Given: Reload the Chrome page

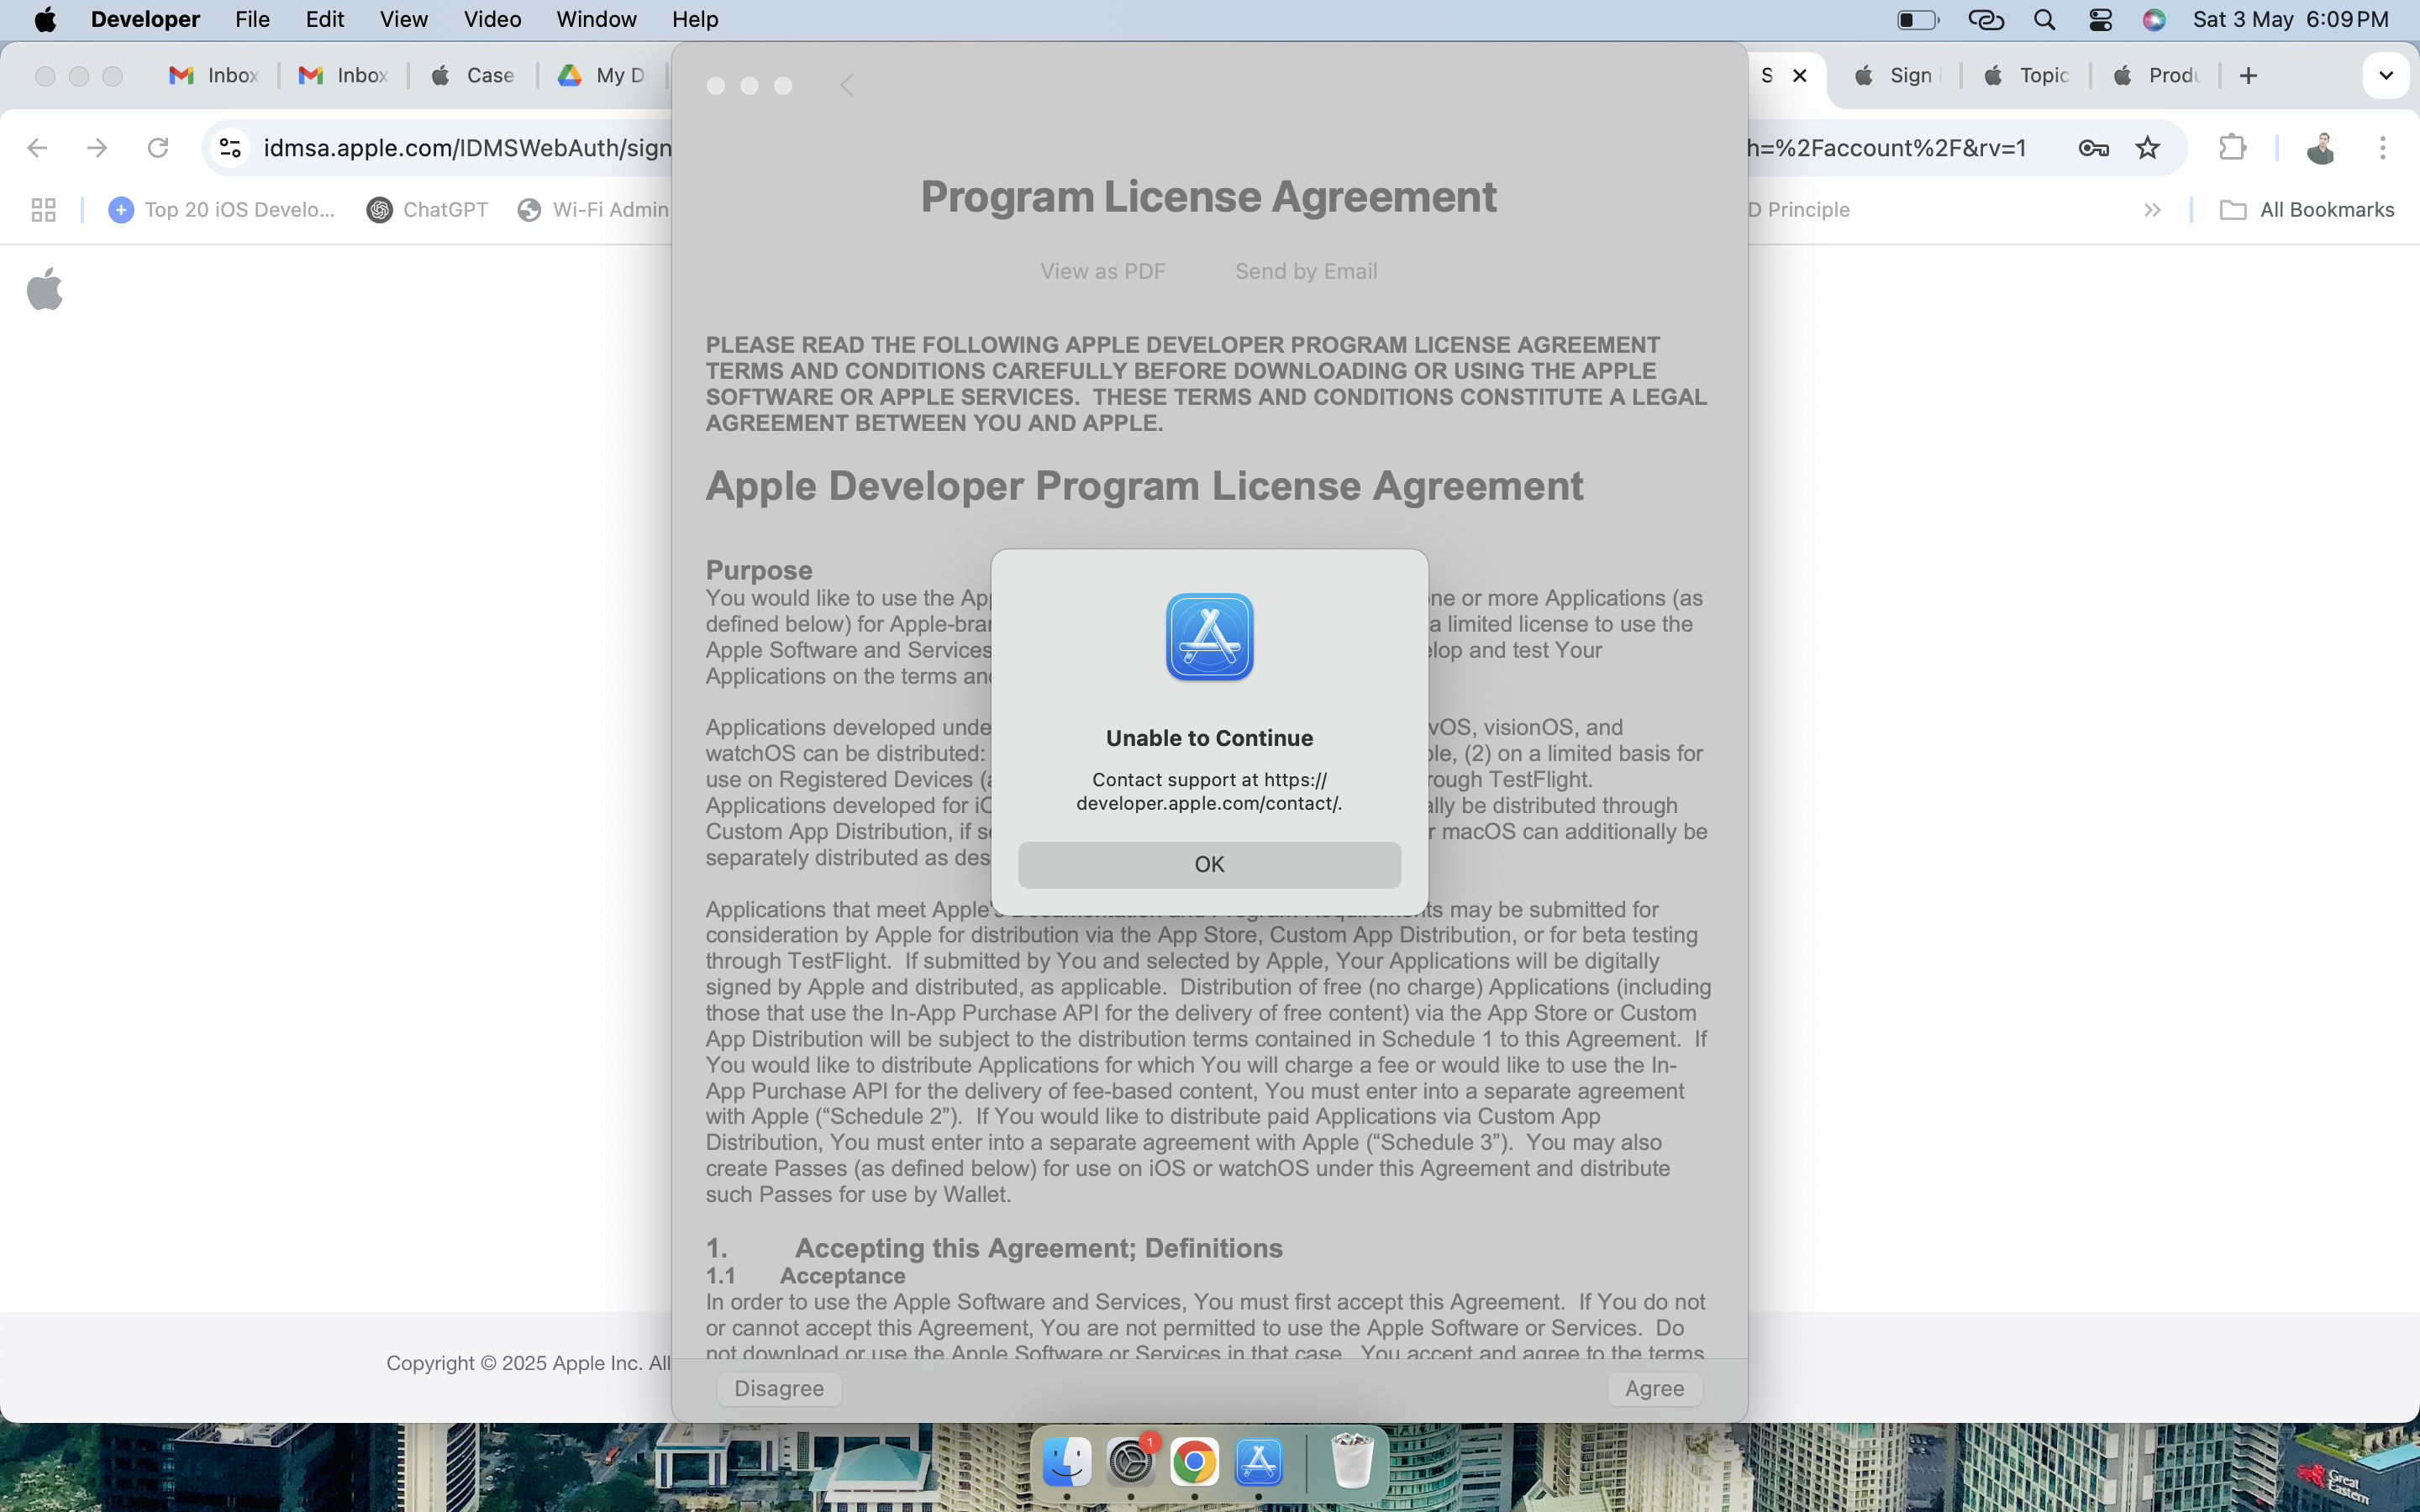Looking at the screenshot, I should tap(158, 148).
